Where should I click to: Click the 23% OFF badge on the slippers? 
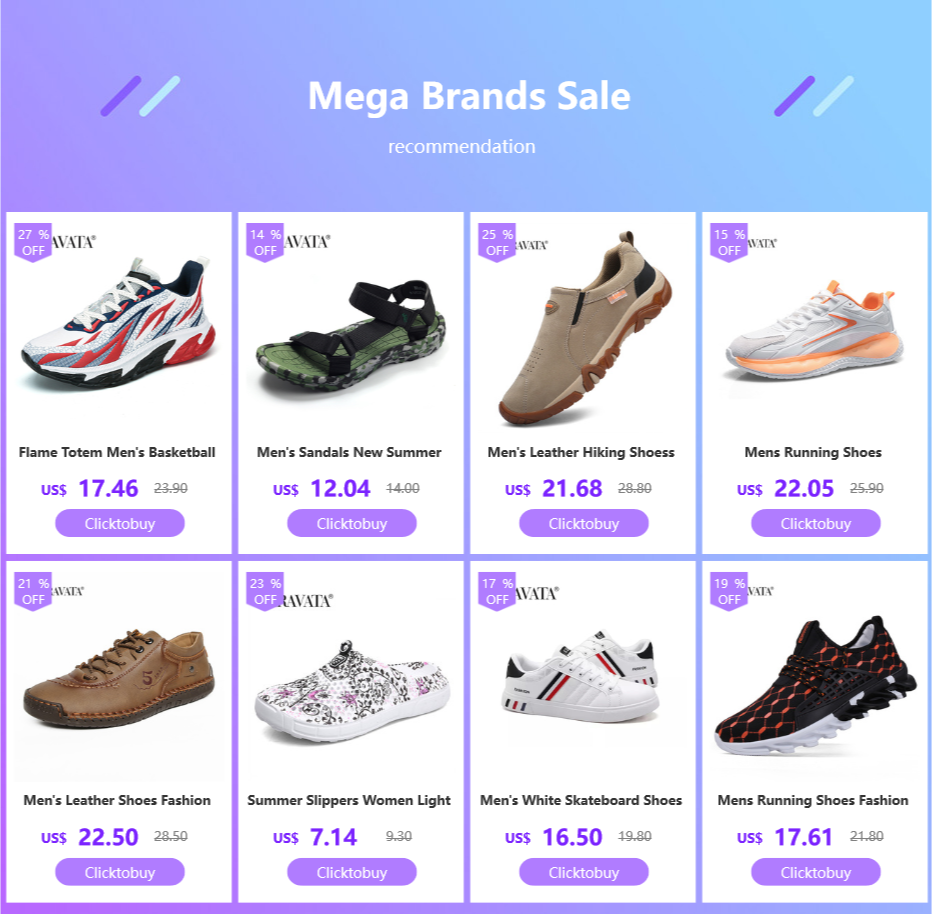pyautogui.click(x=265, y=591)
